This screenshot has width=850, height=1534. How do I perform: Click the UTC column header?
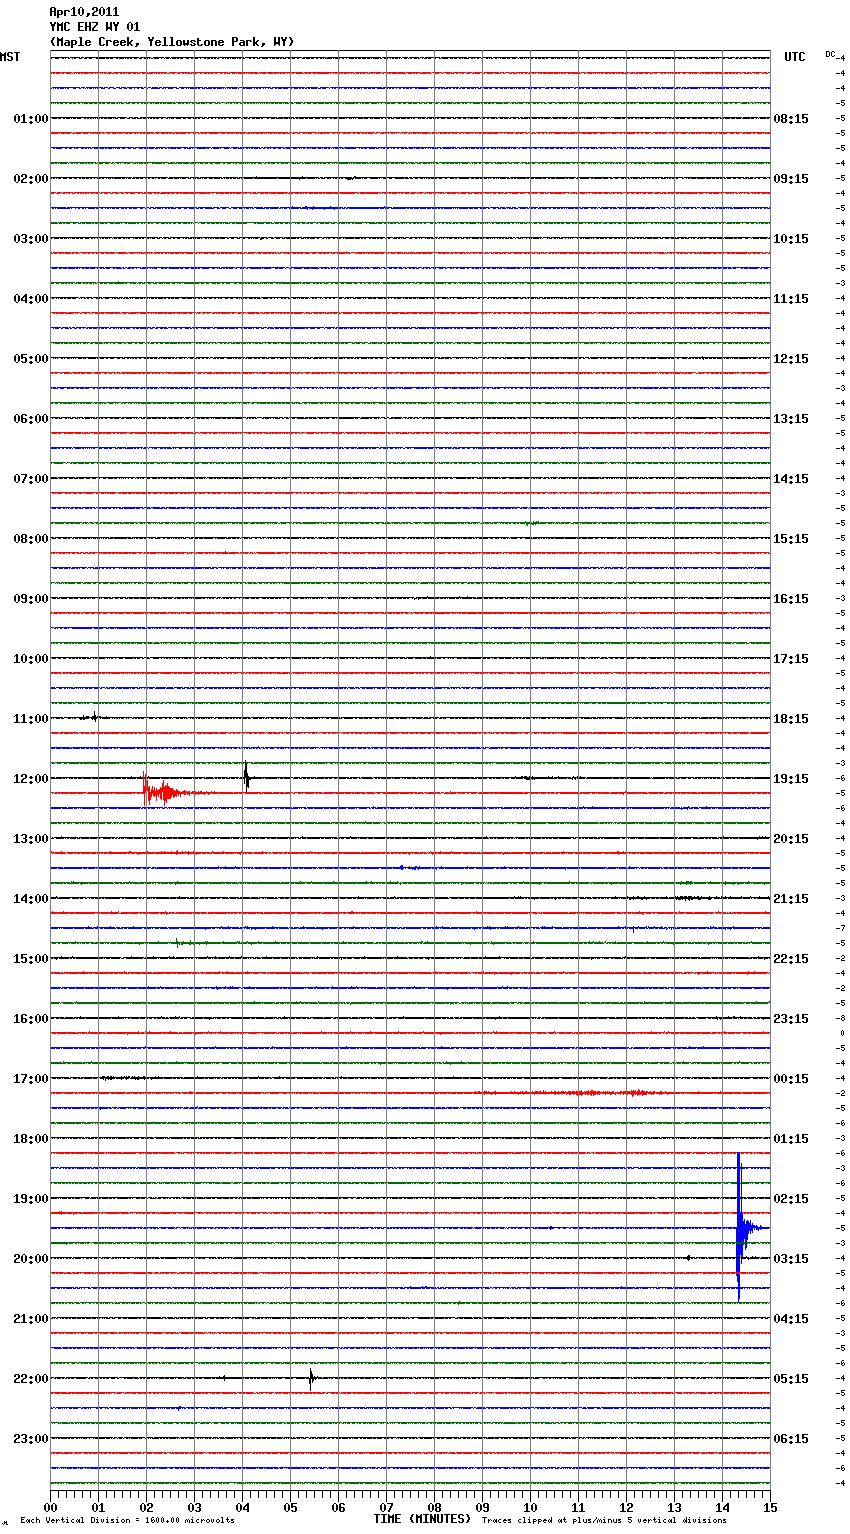tap(794, 57)
